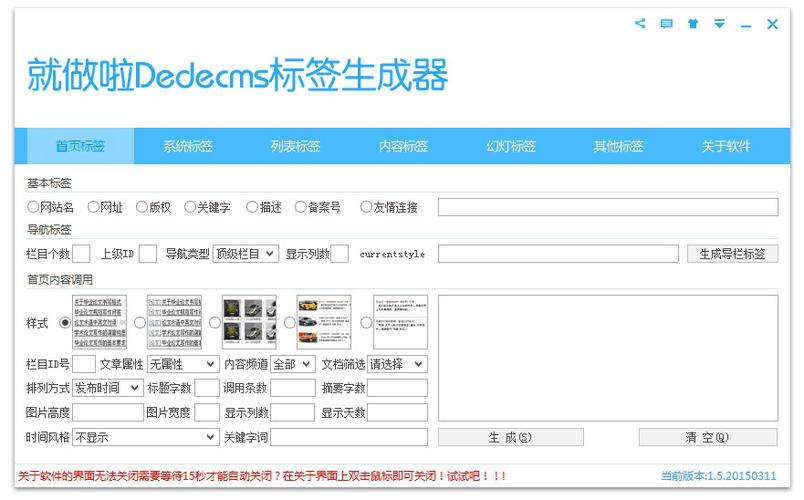Click the 清空(Q) button
804x500 pixels.
coord(708,437)
